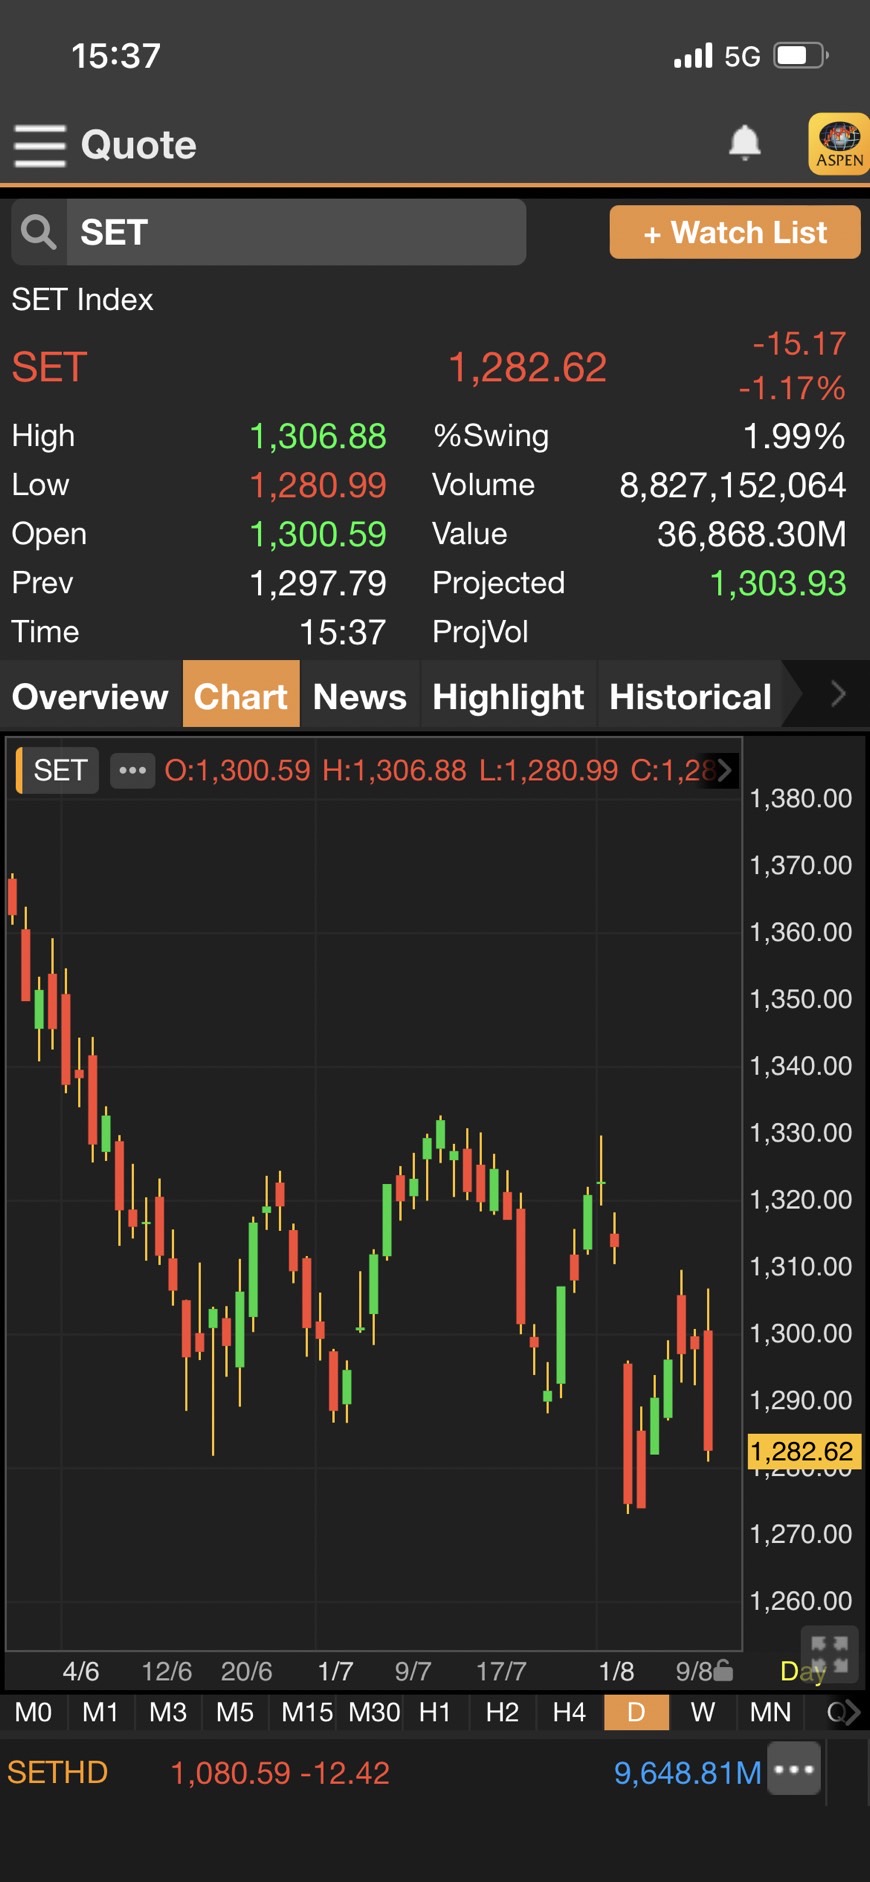Tap last price 1,282.62 in quote header
Viewport: 870px width, 1882px height.
[527, 367]
